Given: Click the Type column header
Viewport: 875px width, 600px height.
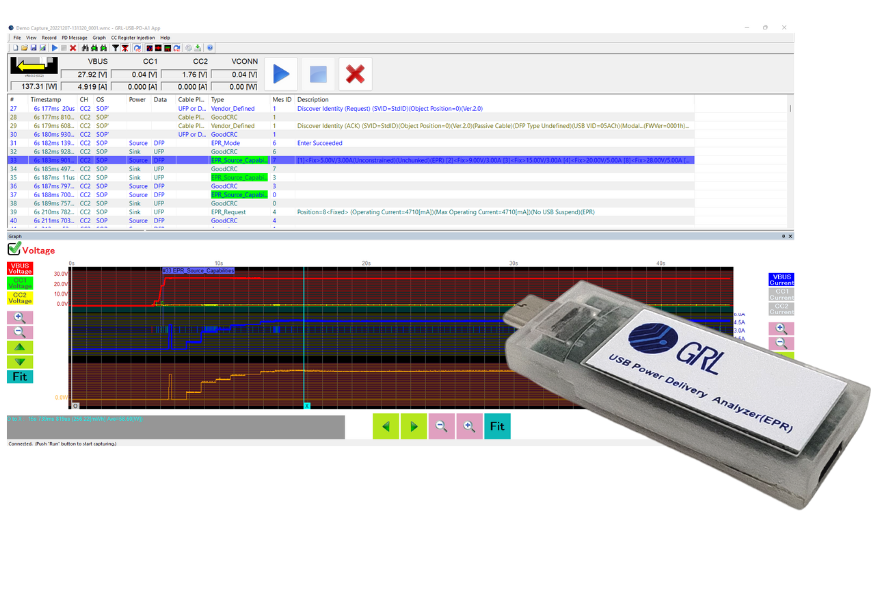Looking at the screenshot, I should (218, 99).
